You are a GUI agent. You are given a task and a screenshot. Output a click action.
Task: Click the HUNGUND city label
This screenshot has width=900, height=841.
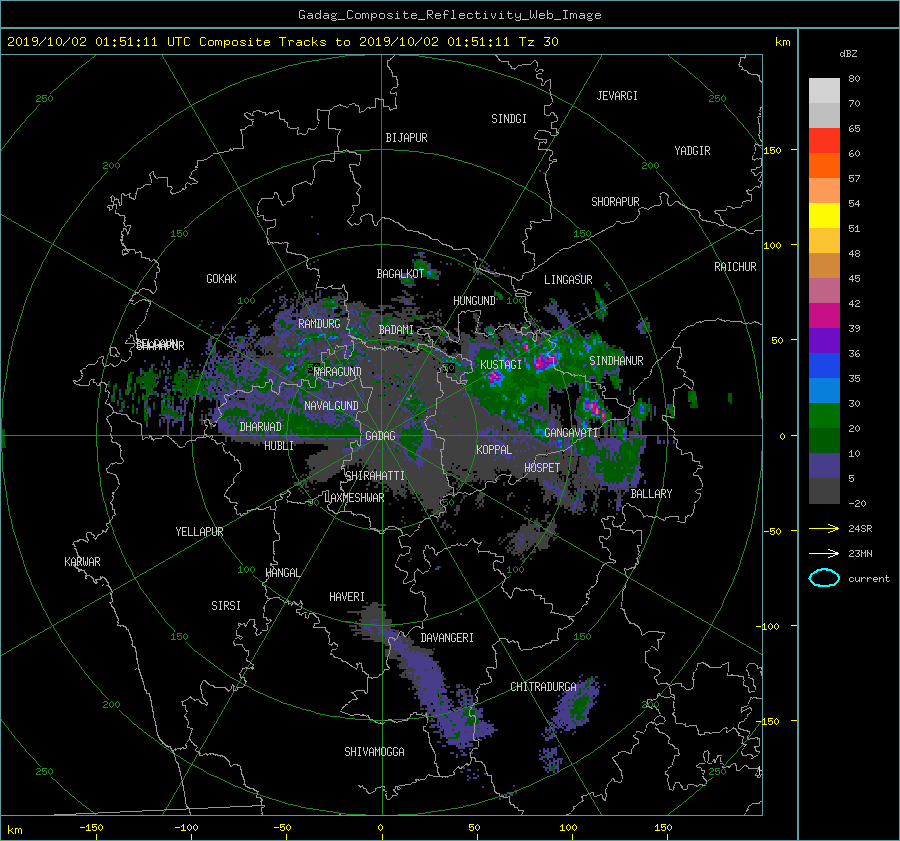[x=474, y=301]
